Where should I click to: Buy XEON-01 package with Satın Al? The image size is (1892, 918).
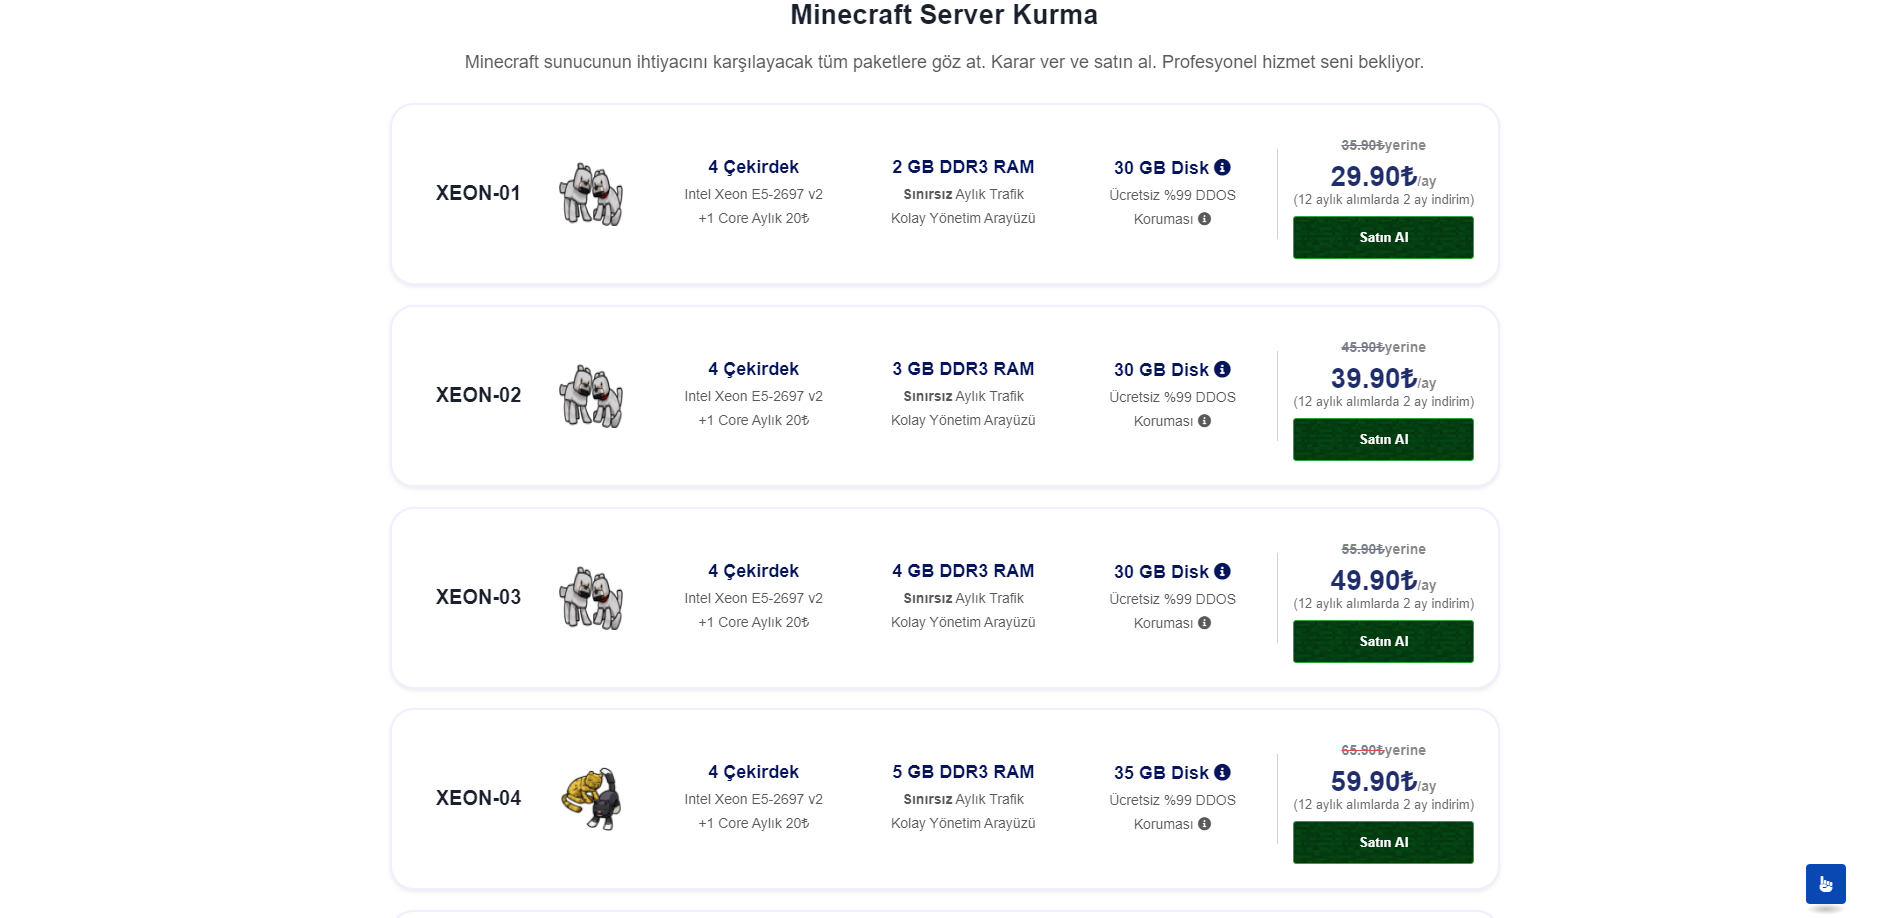click(x=1383, y=237)
